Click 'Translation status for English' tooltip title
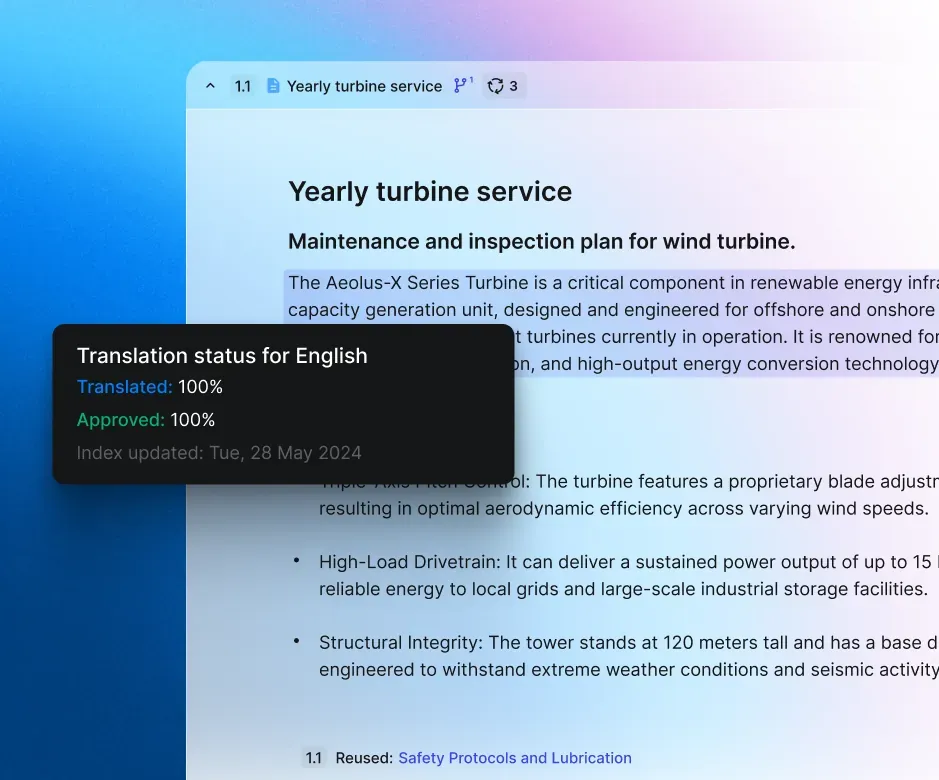939x780 pixels. pyautogui.click(x=222, y=356)
